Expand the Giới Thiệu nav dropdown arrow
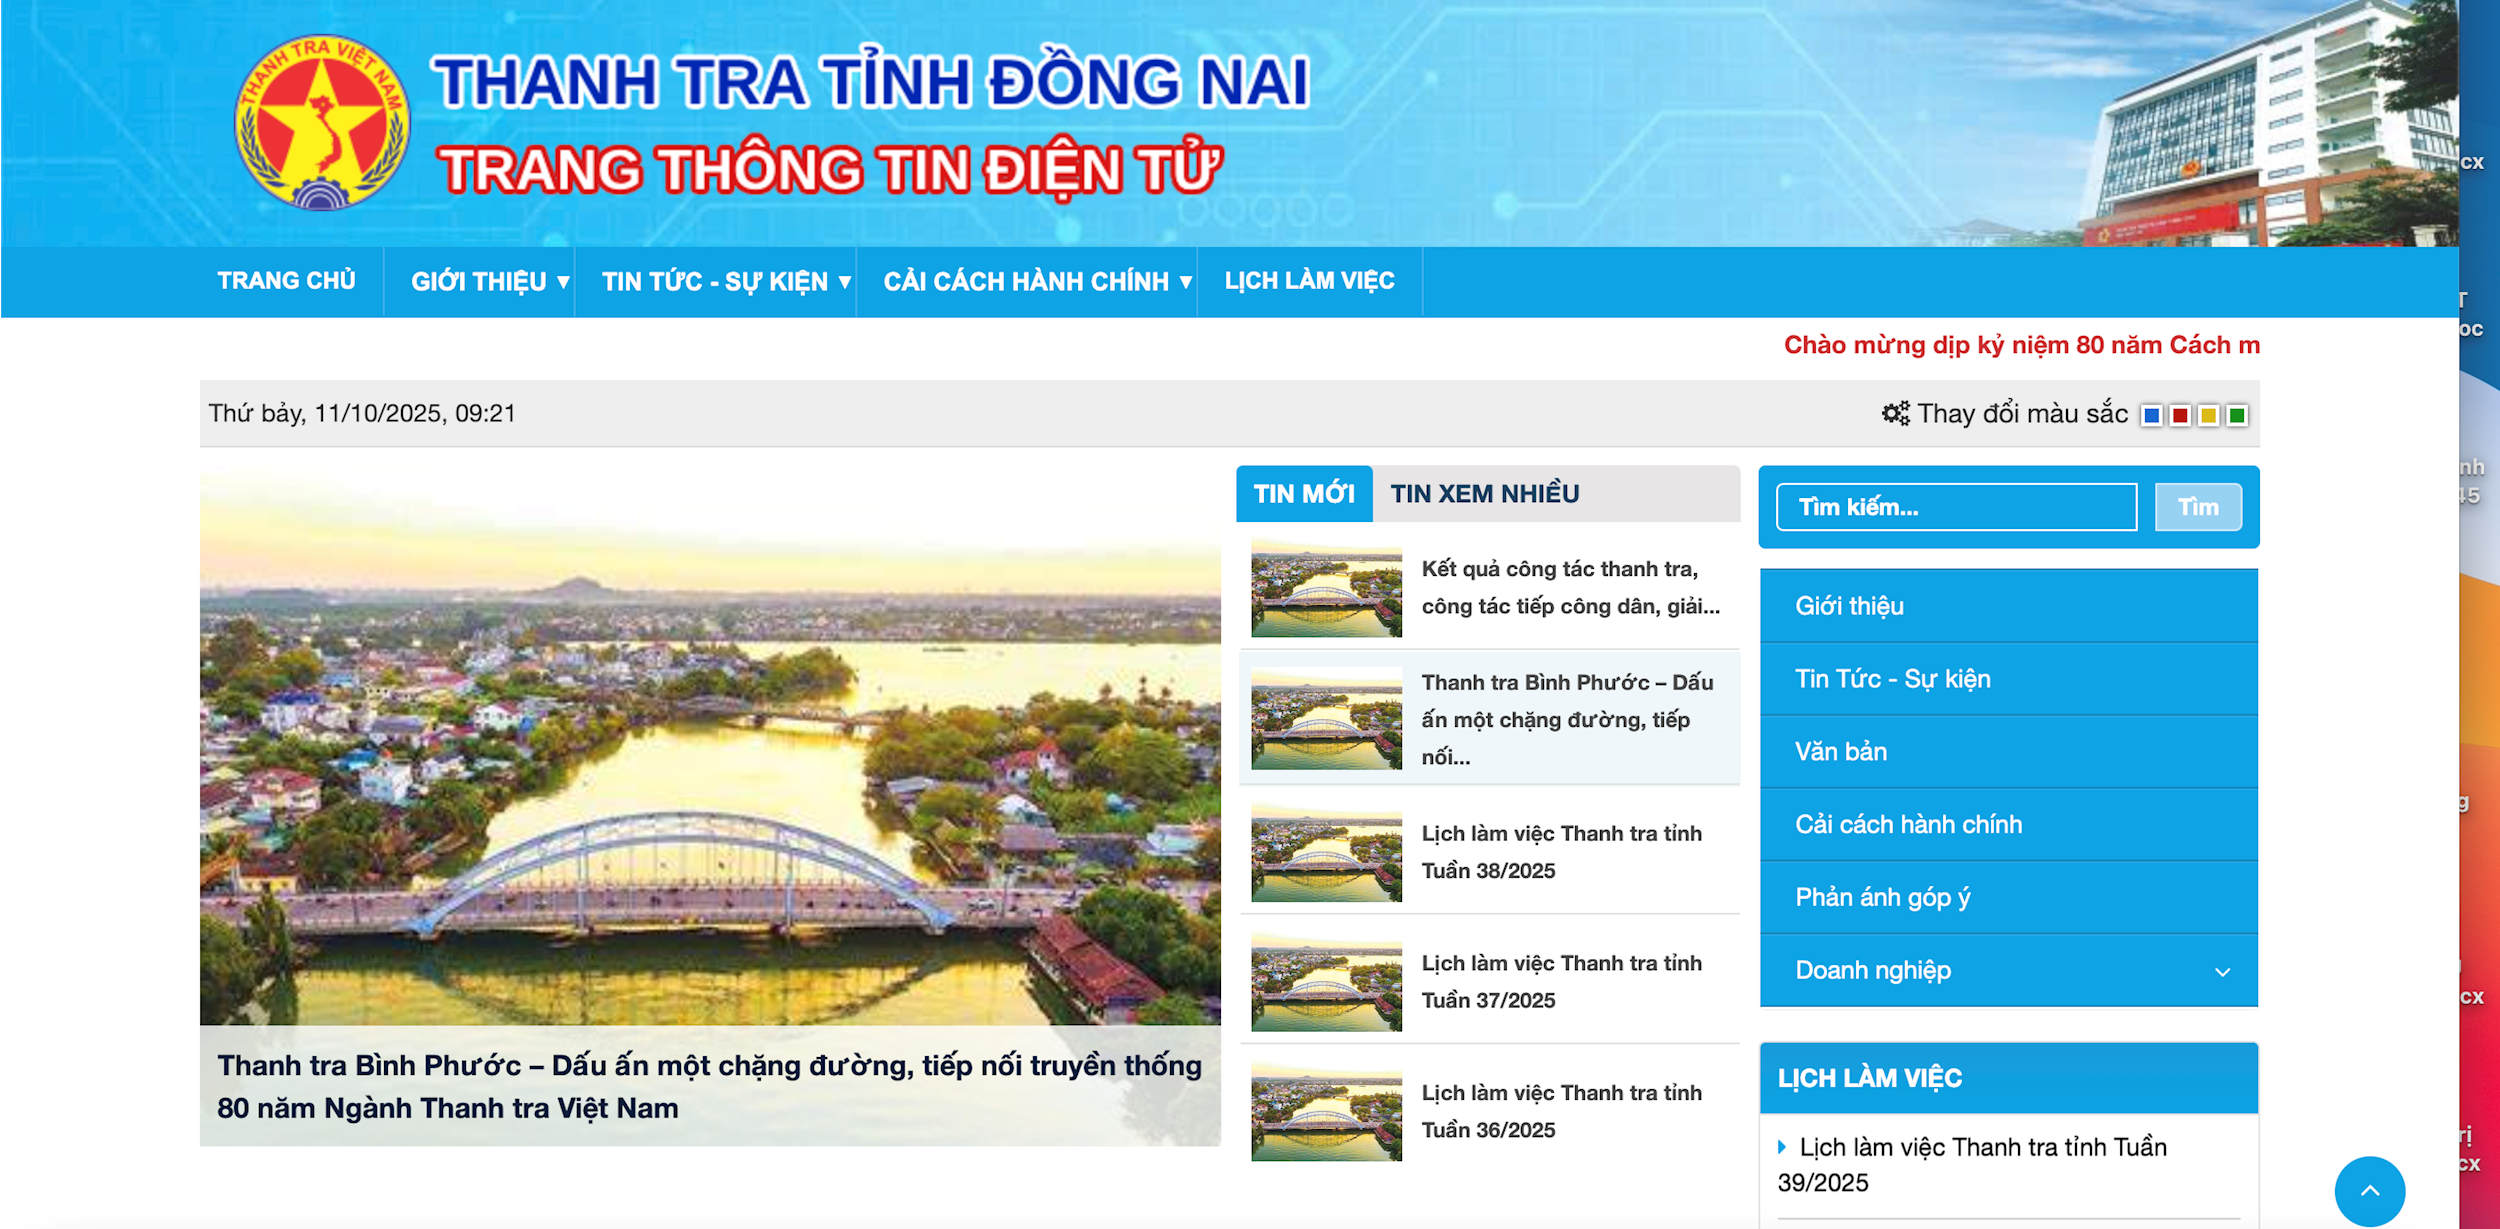 pos(563,282)
